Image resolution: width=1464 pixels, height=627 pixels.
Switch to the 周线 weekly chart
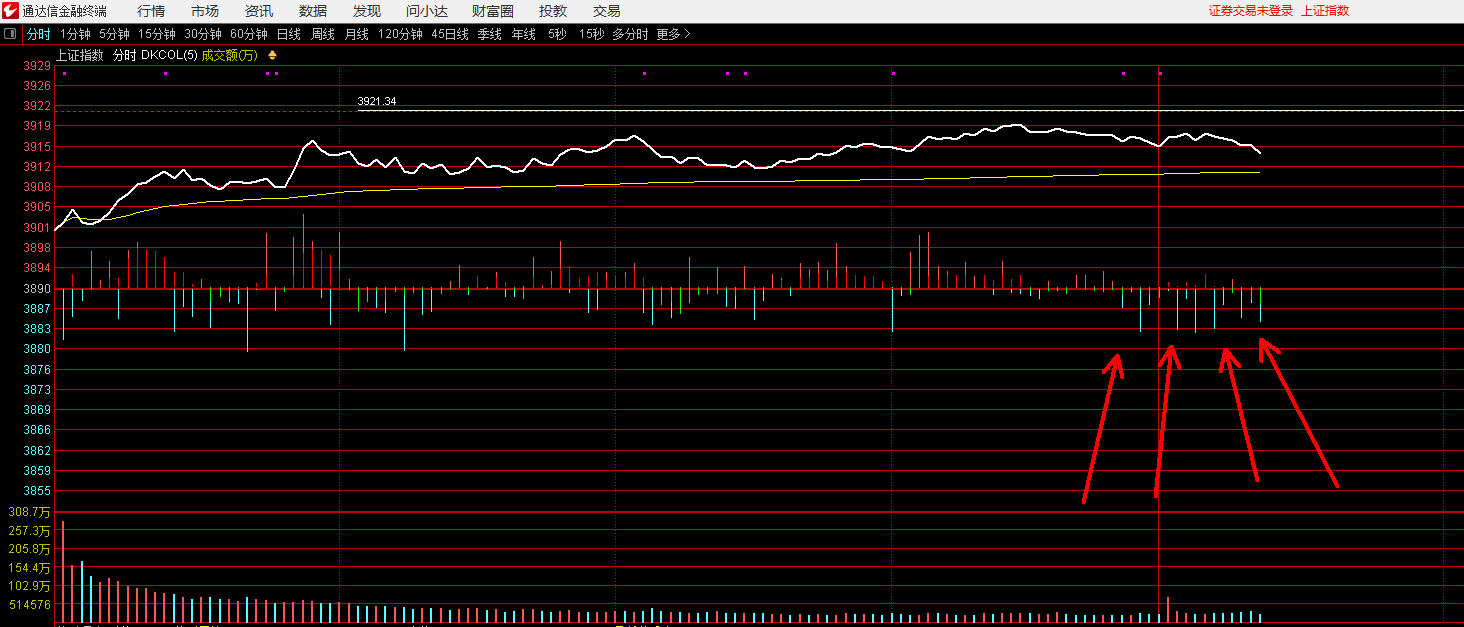323,34
